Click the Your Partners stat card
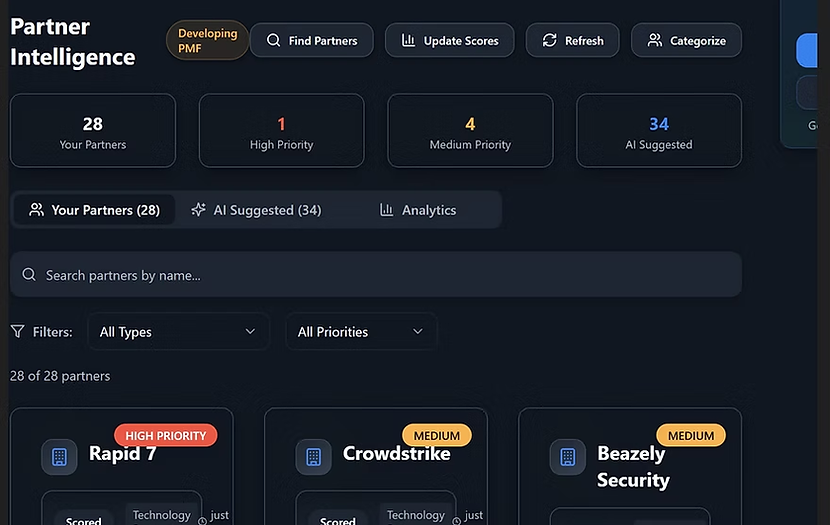This screenshot has width=830, height=525. pos(93,131)
